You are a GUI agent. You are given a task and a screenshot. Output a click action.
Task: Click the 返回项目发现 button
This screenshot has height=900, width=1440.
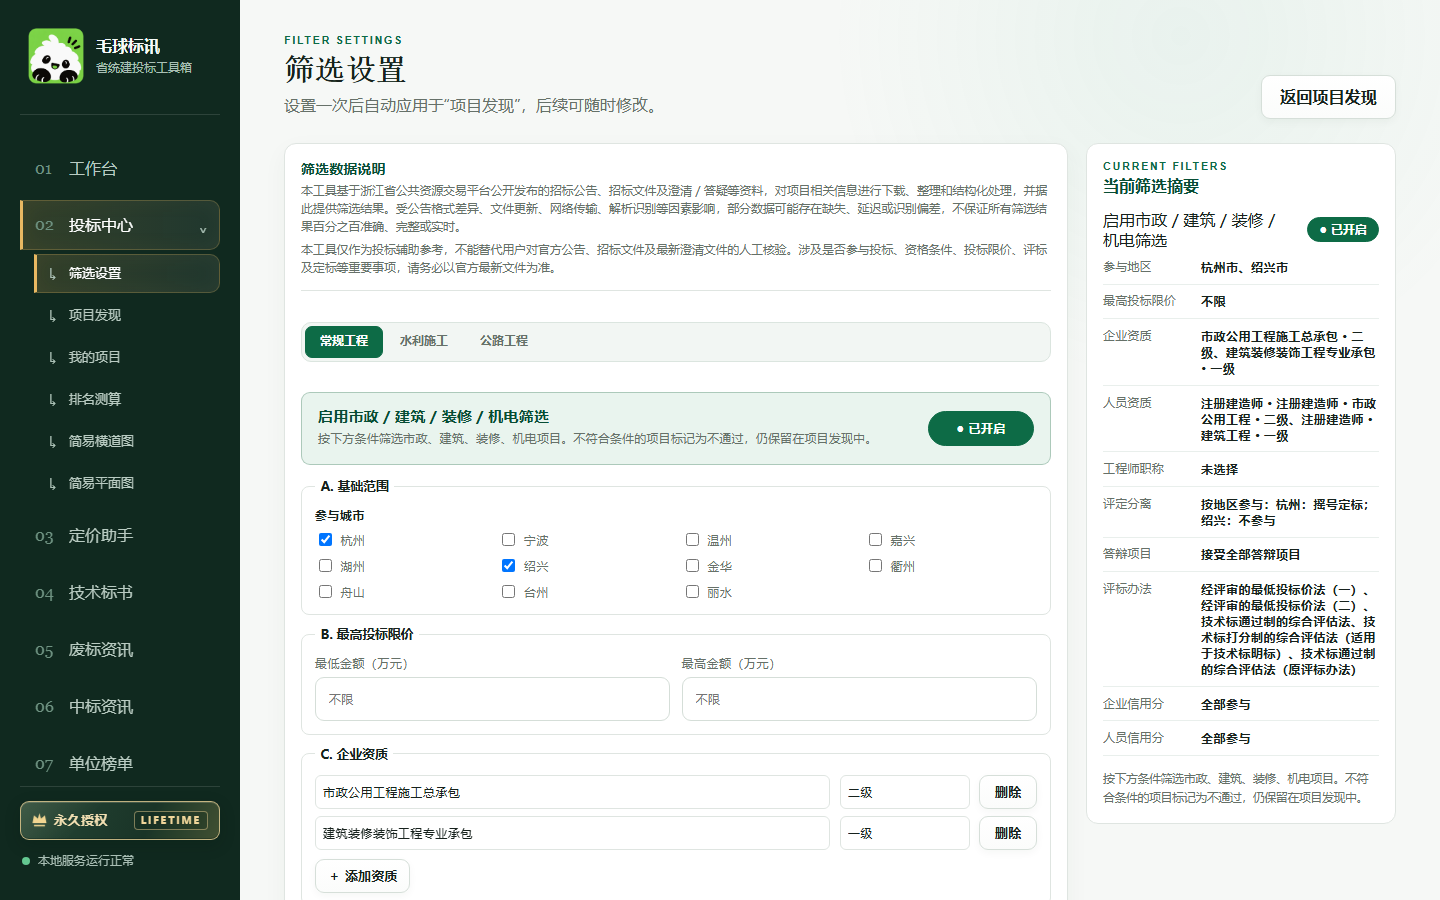pos(1328,97)
